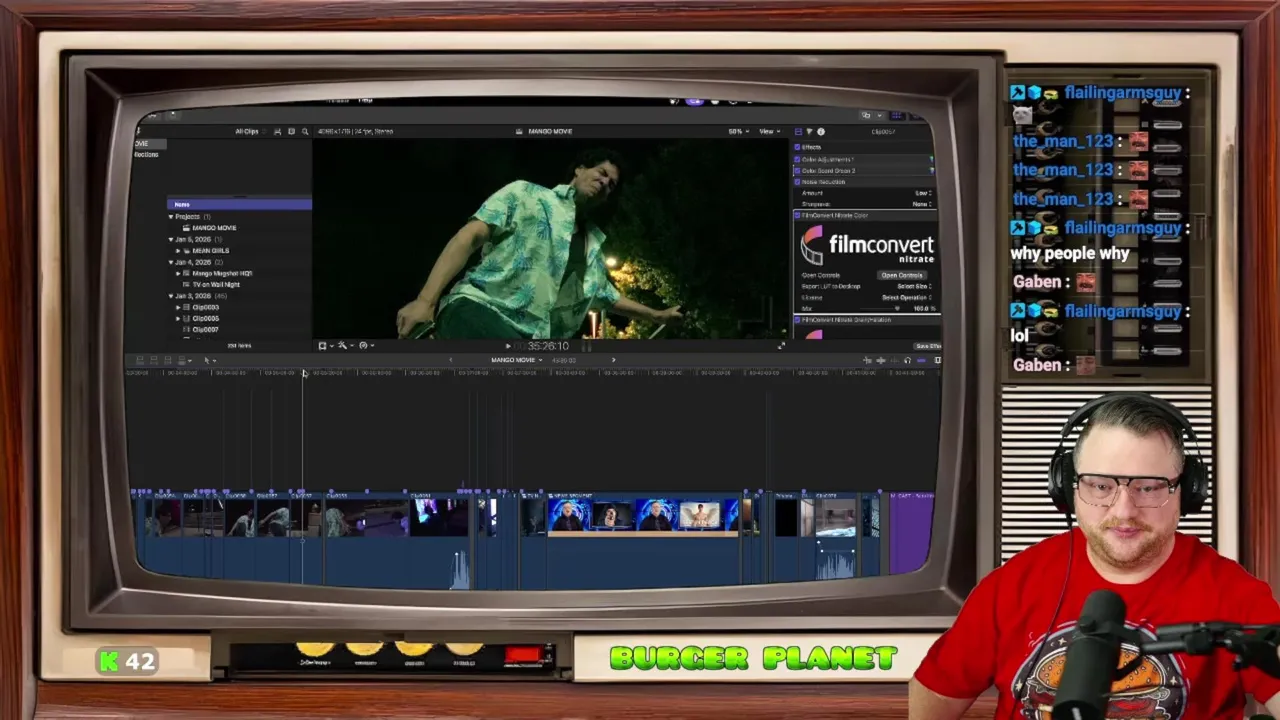1280x720 pixels.
Task: Go back in timeline history
Action: coord(450,360)
